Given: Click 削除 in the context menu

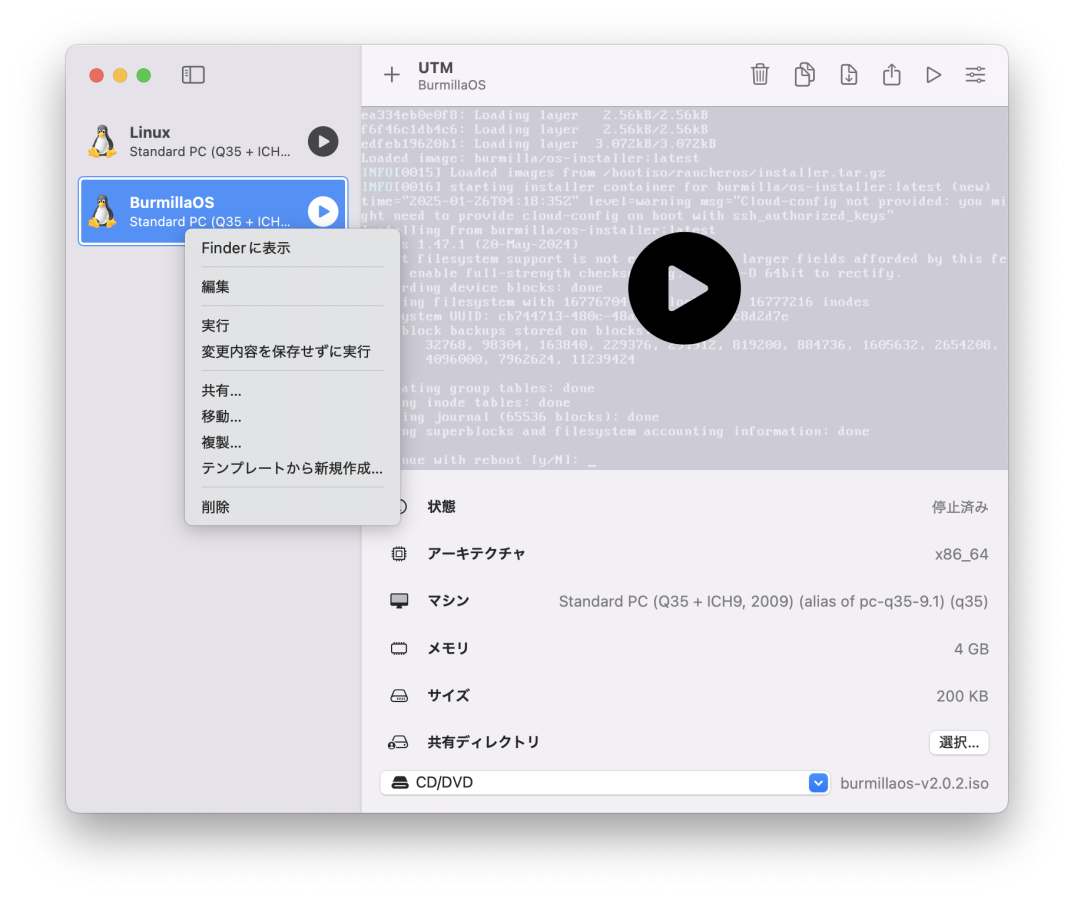Looking at the screenshot, I should coord(216,507).
